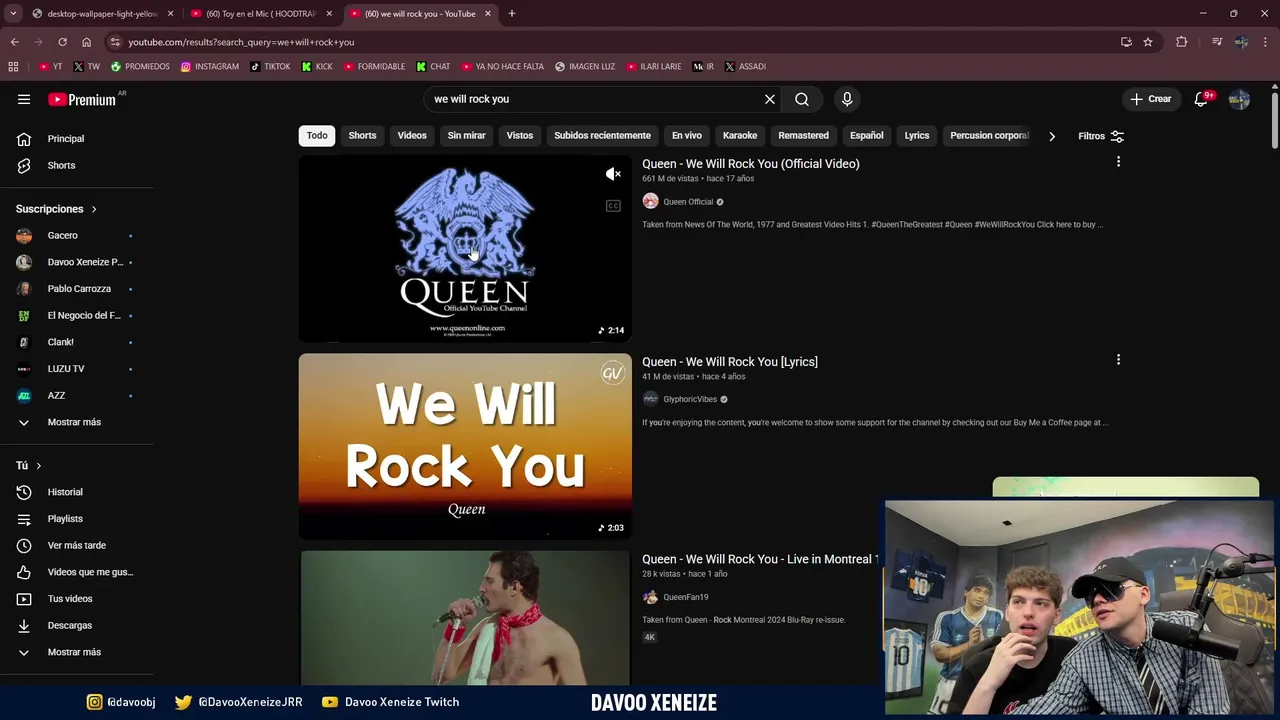This screenshot has height=720, width=1280.
Task: Select the Percusion corporal chip
Action: pyautogui.click(x=988, y=136)
